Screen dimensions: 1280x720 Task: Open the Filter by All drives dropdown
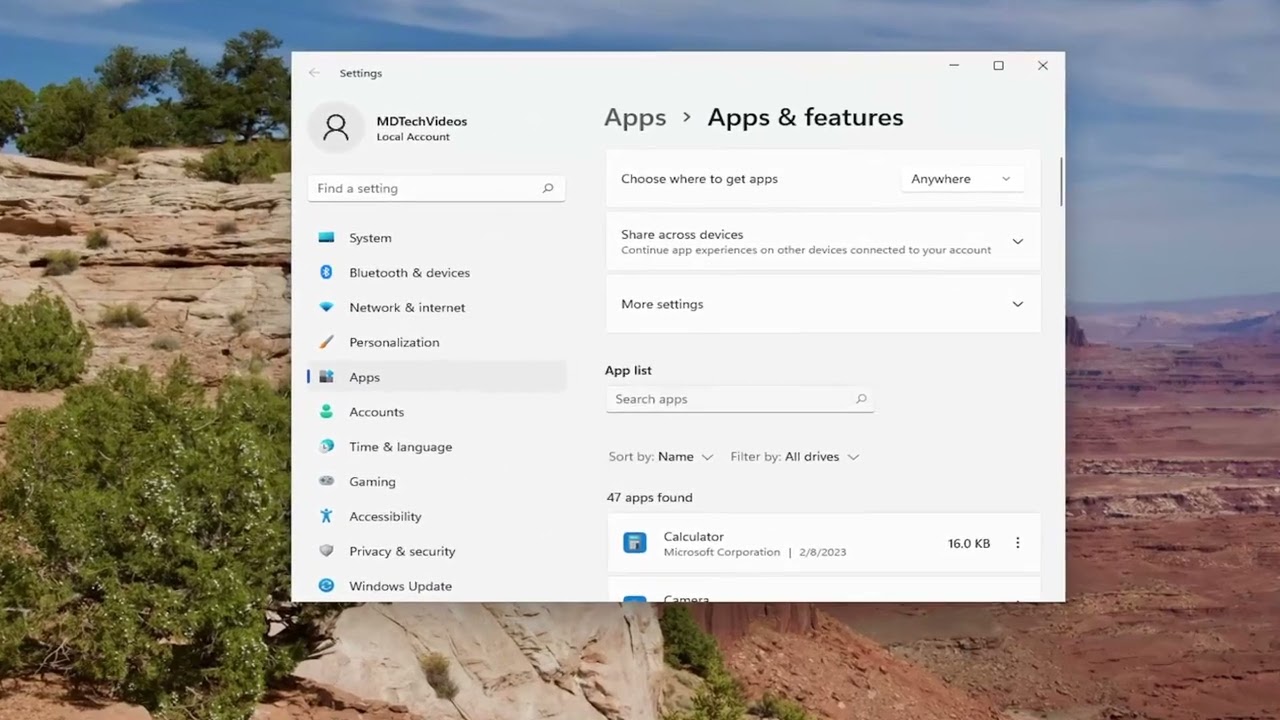point(795,457)
